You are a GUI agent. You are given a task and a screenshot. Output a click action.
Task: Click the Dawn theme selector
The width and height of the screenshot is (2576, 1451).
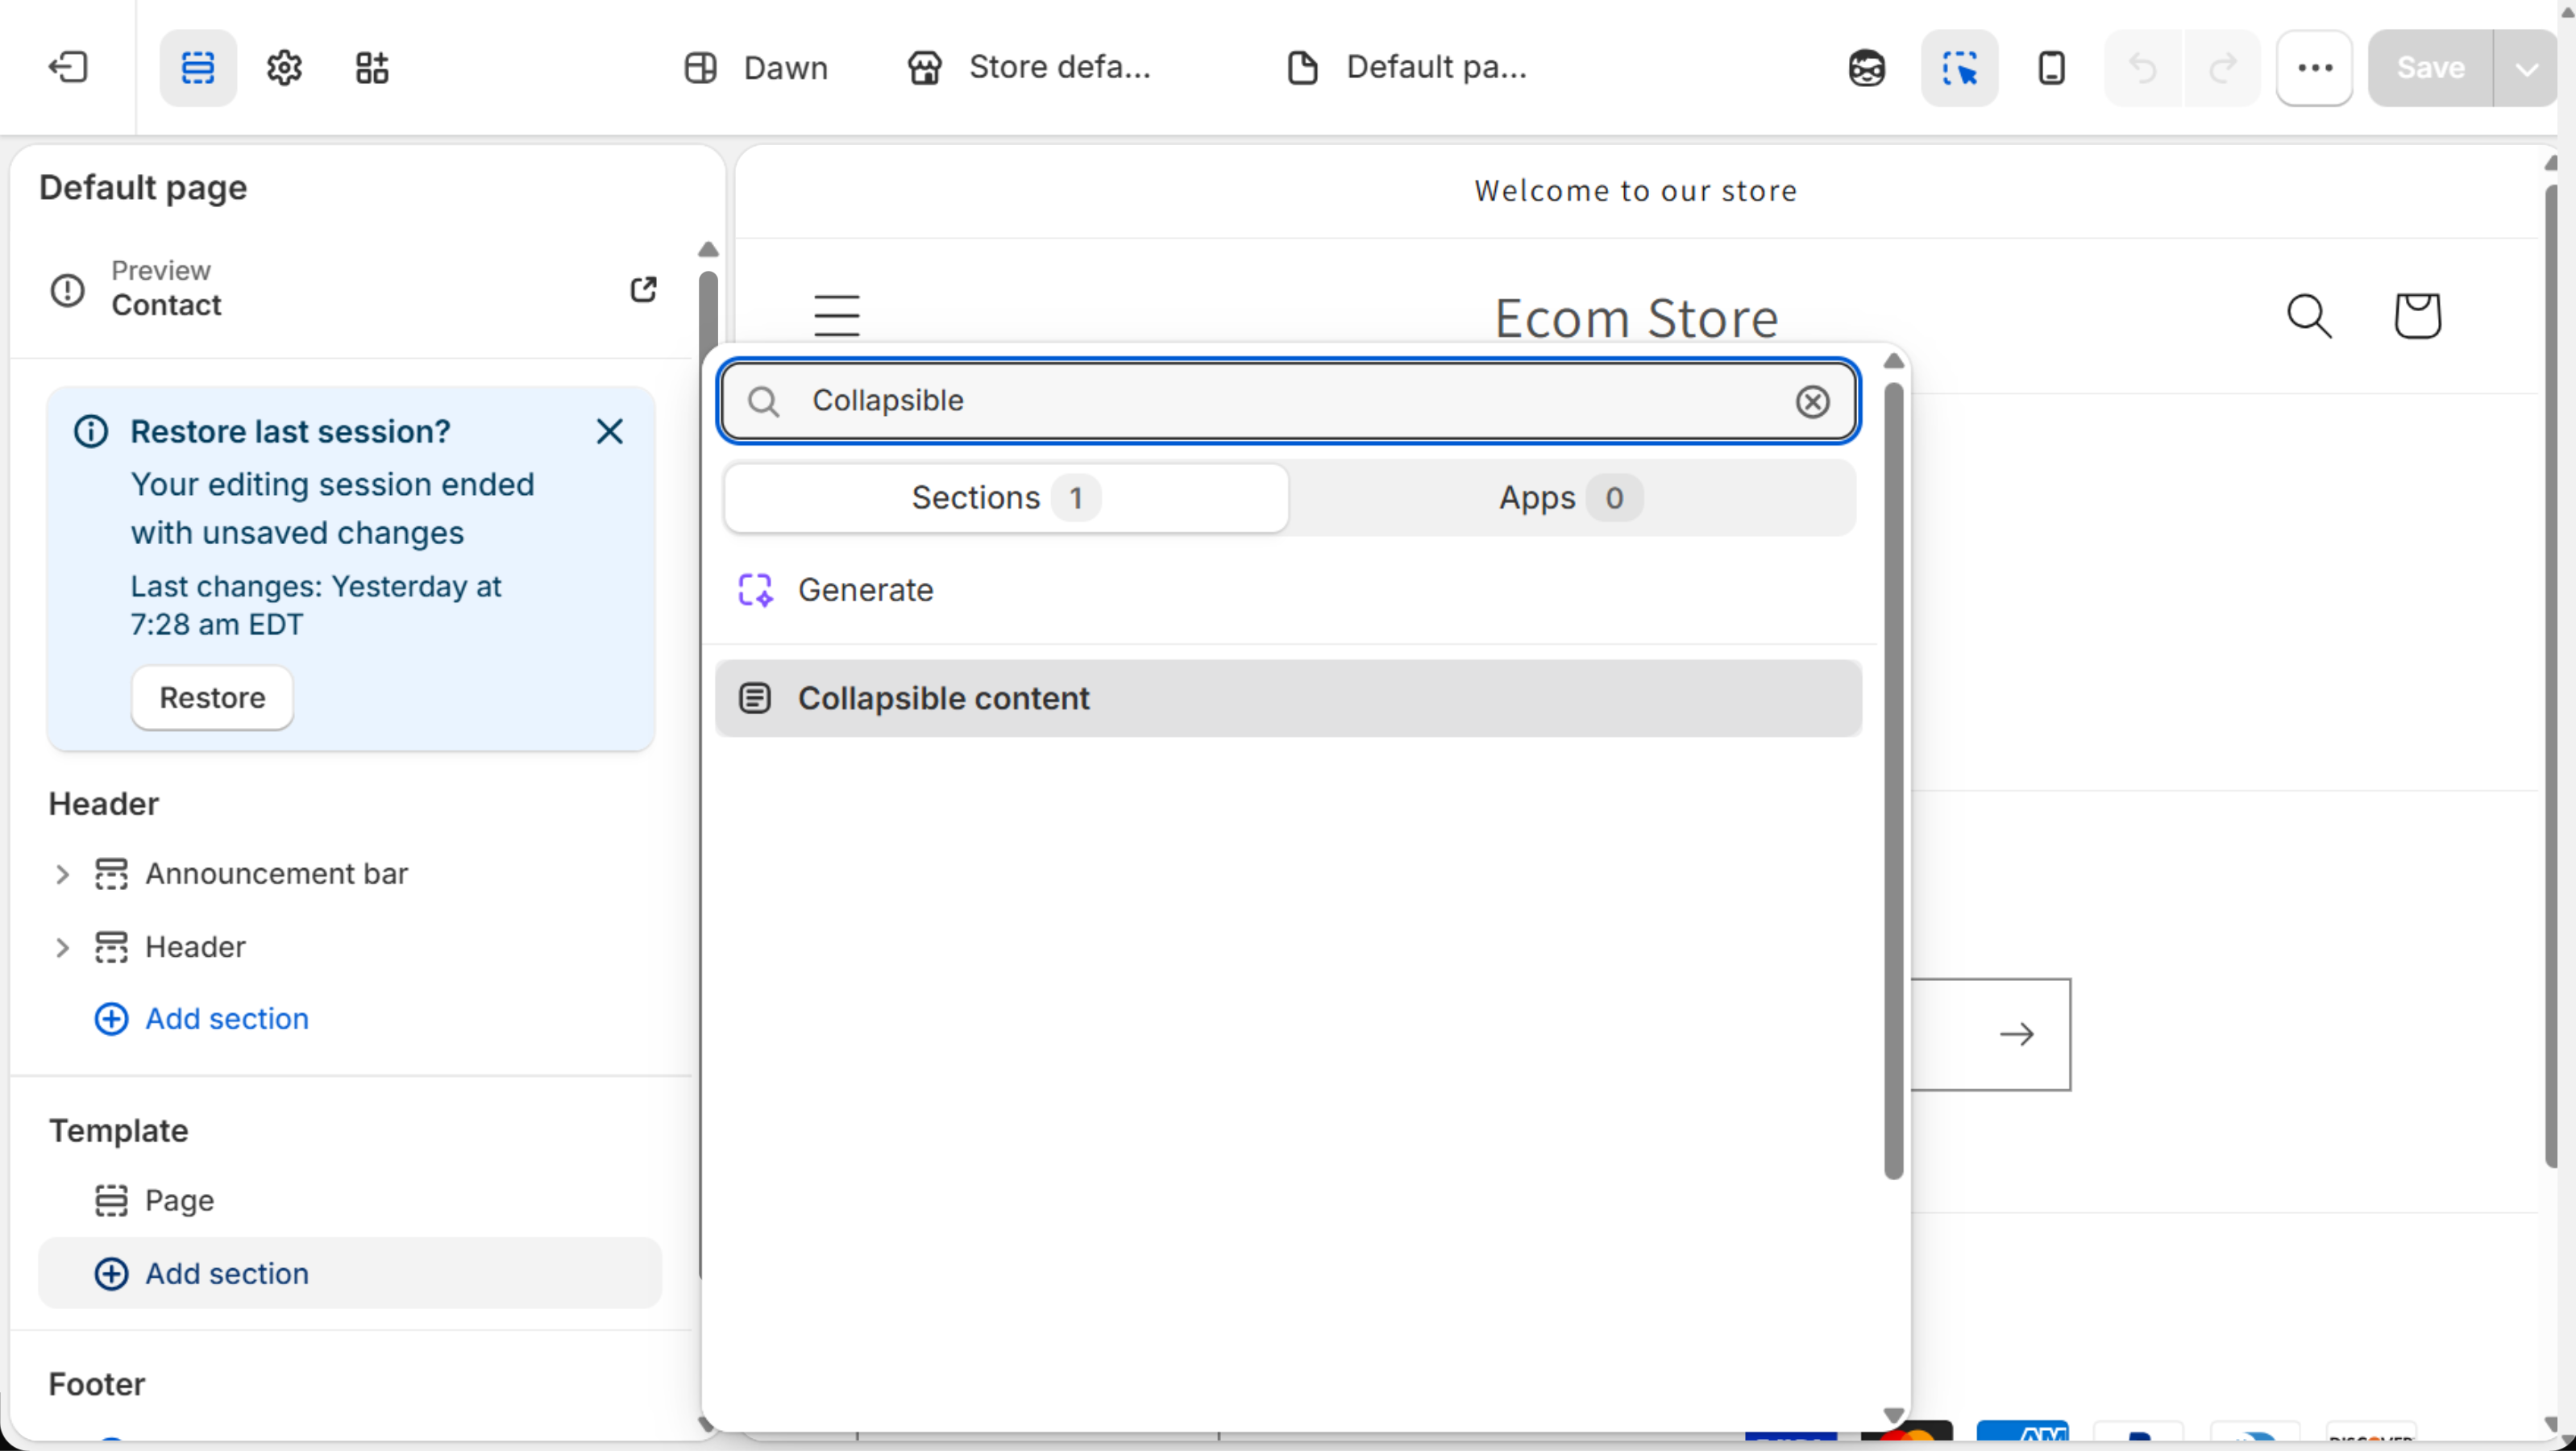(x=756, y=68)
